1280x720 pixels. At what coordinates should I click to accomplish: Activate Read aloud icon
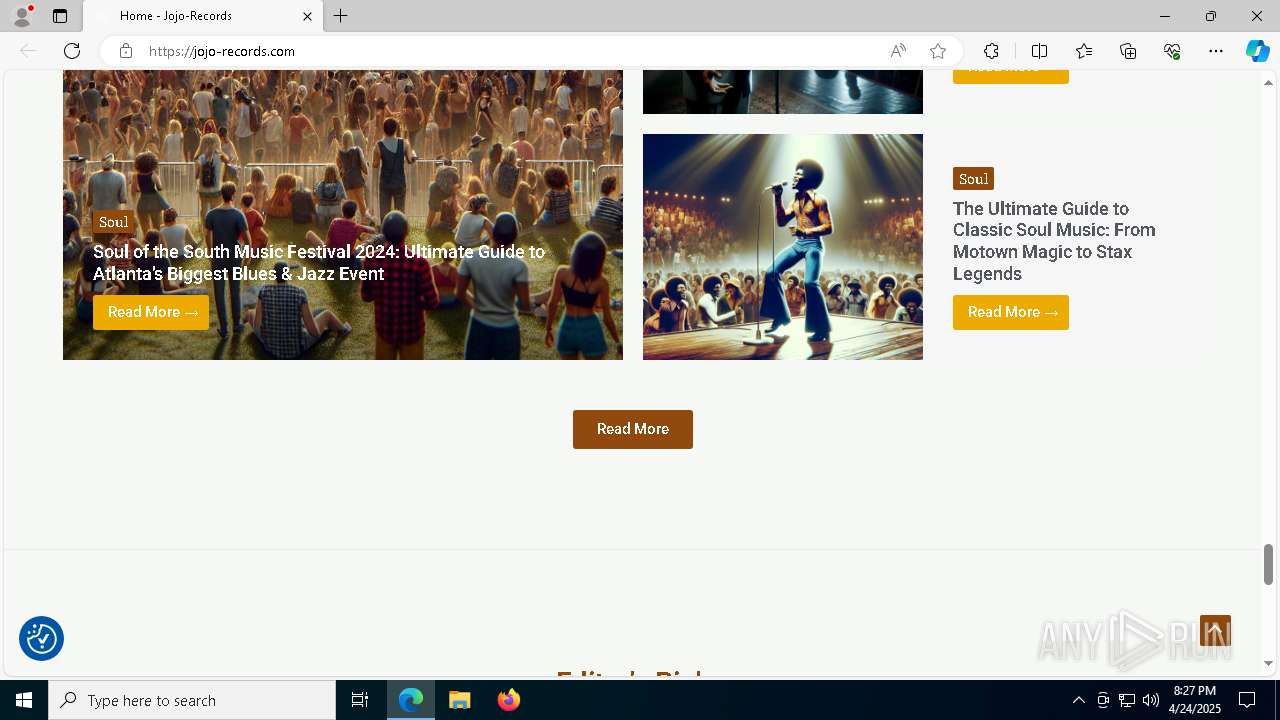tap(898, 51)
